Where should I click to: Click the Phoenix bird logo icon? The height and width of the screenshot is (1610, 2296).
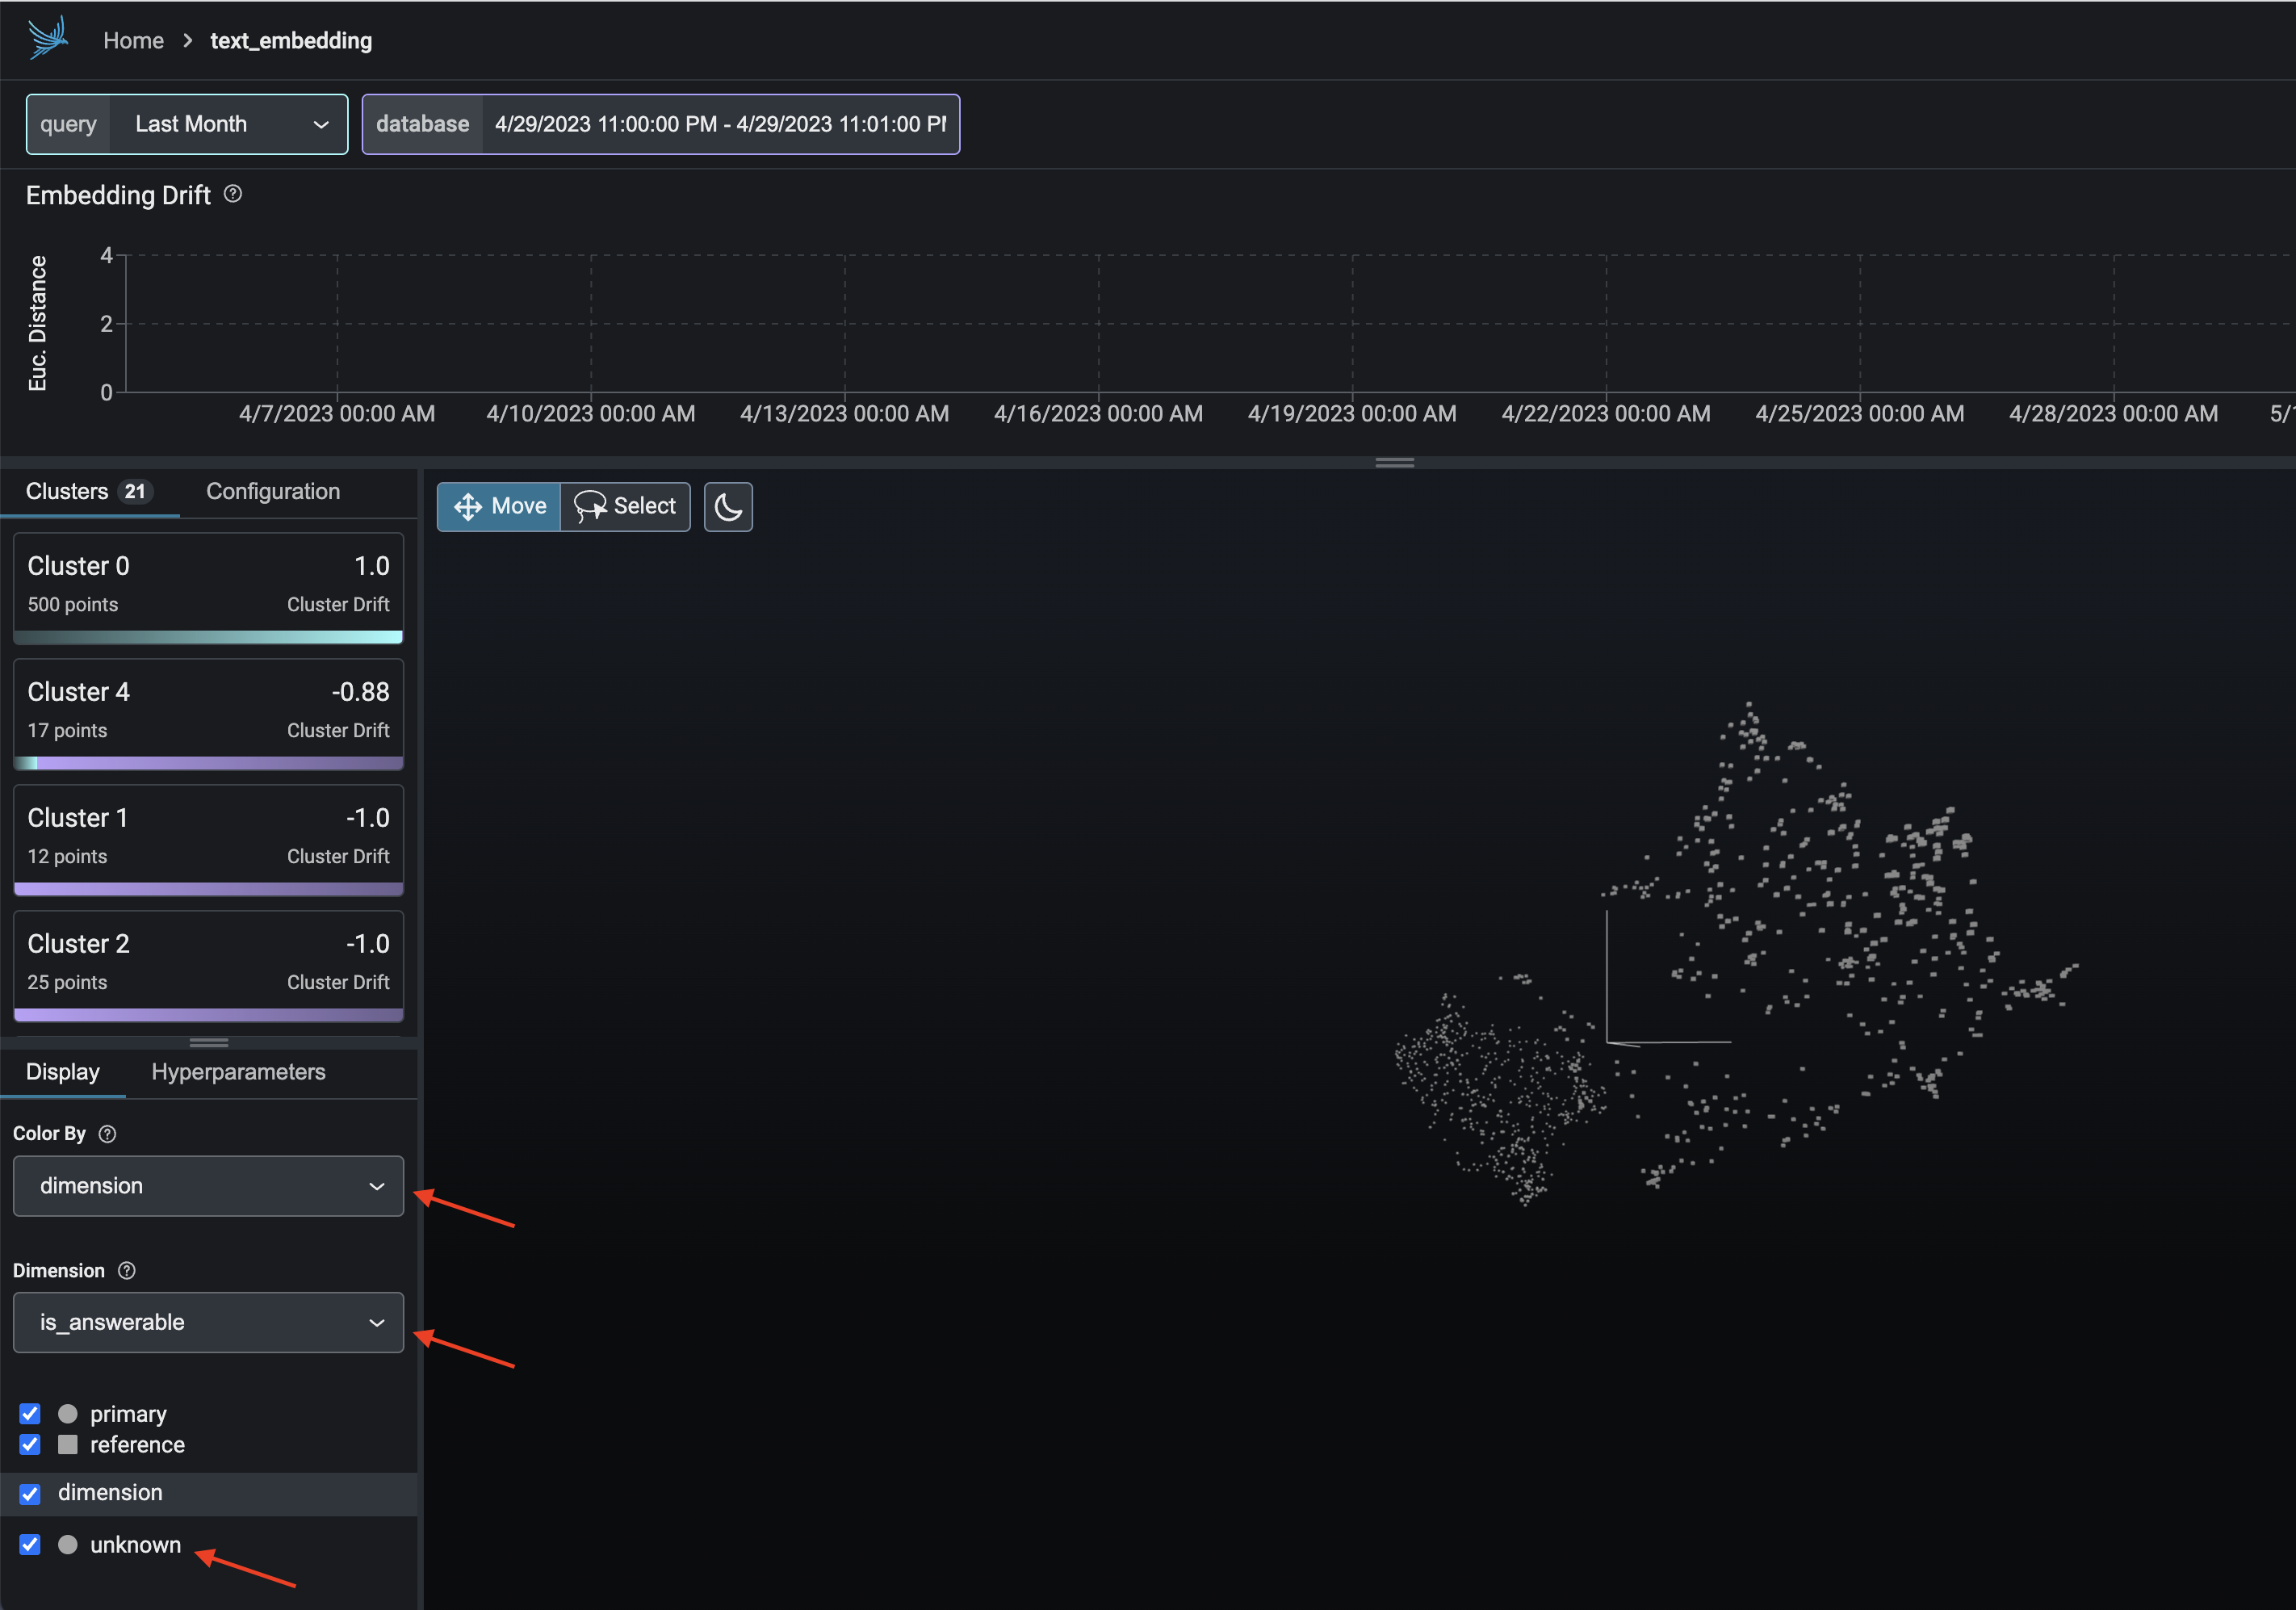pos(47,39)
